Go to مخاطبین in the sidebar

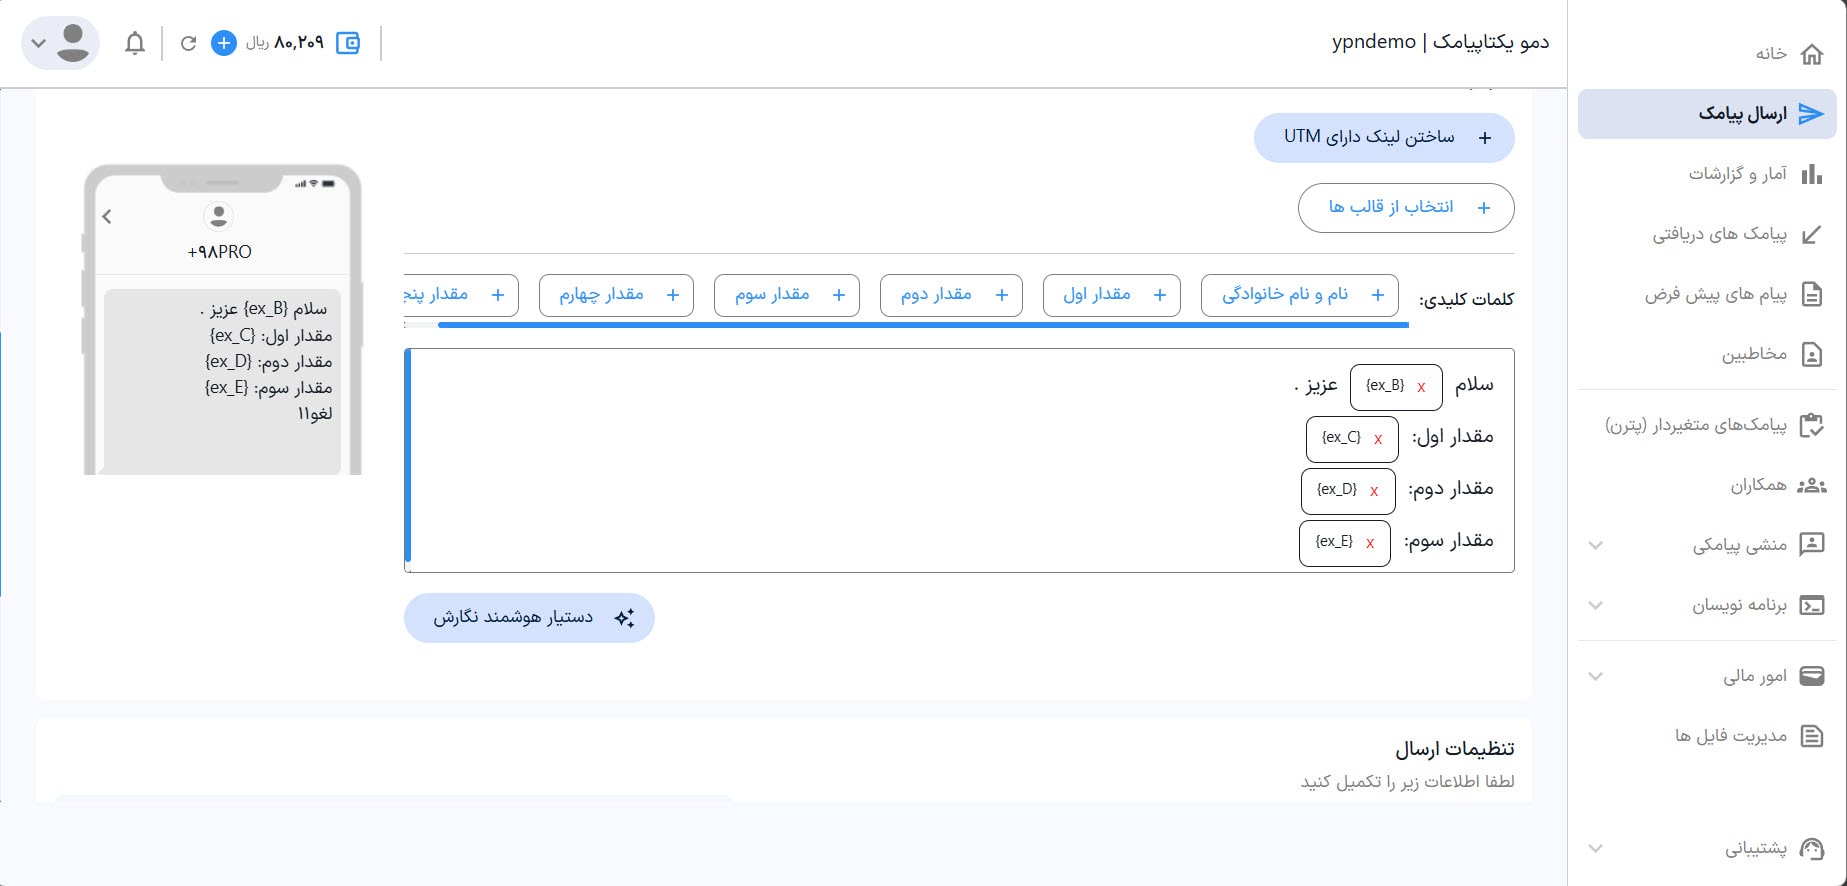point(1770,354)
